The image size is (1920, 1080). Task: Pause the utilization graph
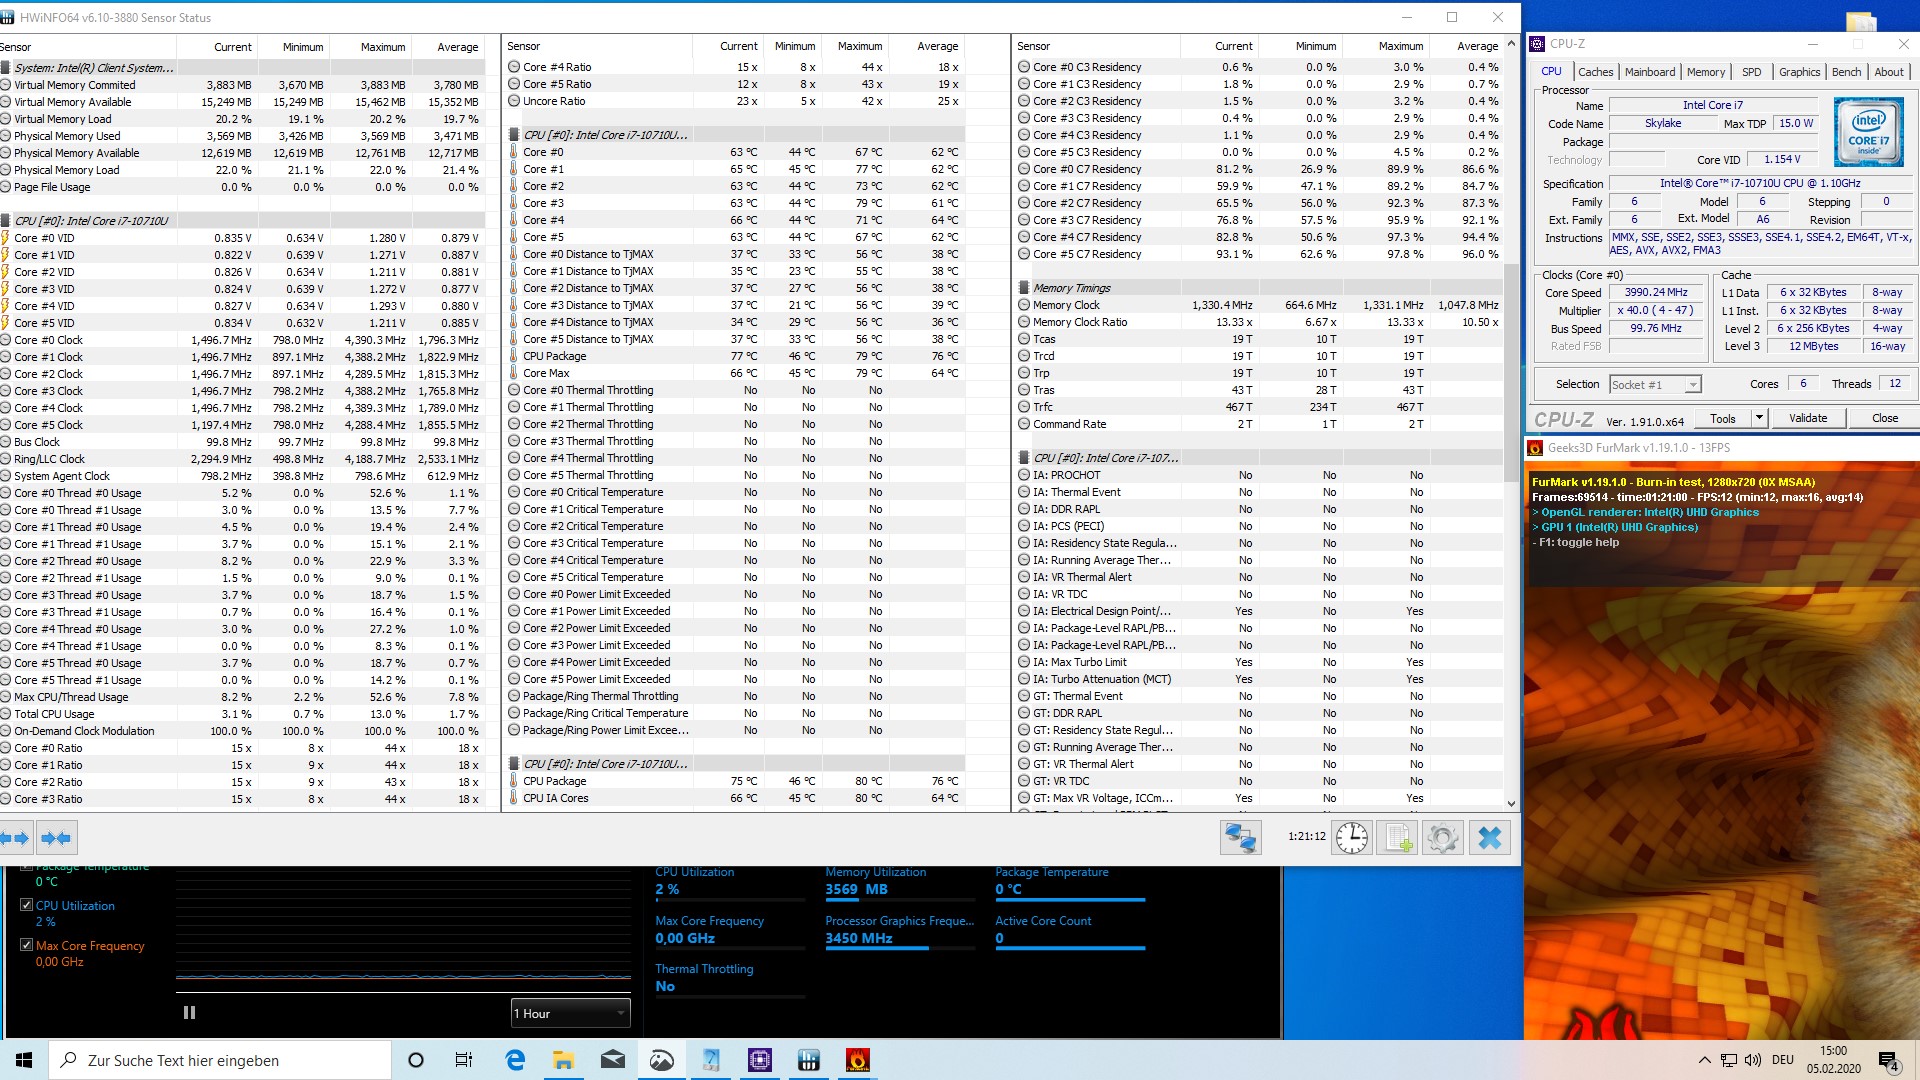(x=189, y=1013)
